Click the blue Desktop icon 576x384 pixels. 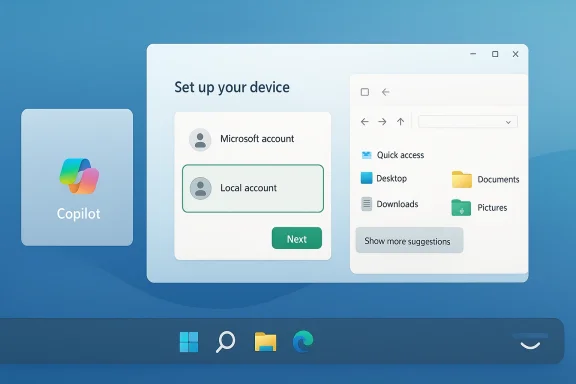(x=367, y=178)
